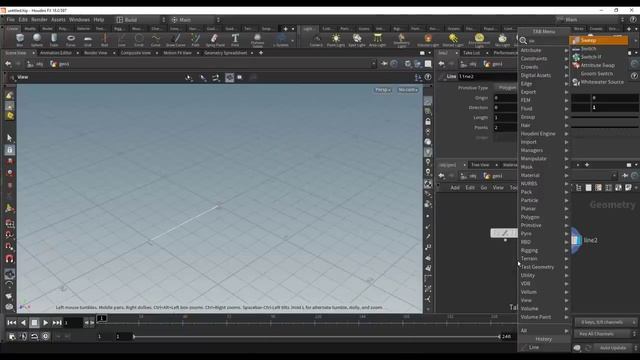Select the Line shelf tool
This screenshot has height=360, width=640.
coord(122,40)
